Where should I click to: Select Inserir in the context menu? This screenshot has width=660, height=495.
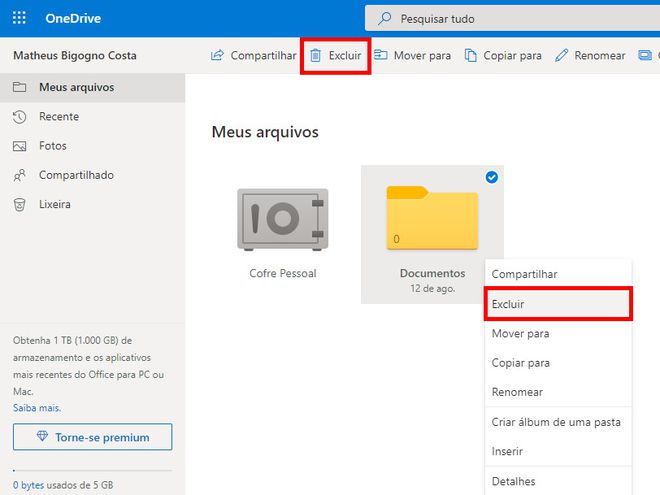(558, 451)
